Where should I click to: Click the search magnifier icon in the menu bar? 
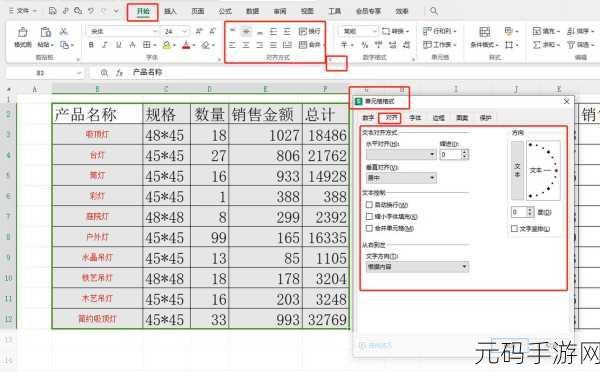[434, 11]
